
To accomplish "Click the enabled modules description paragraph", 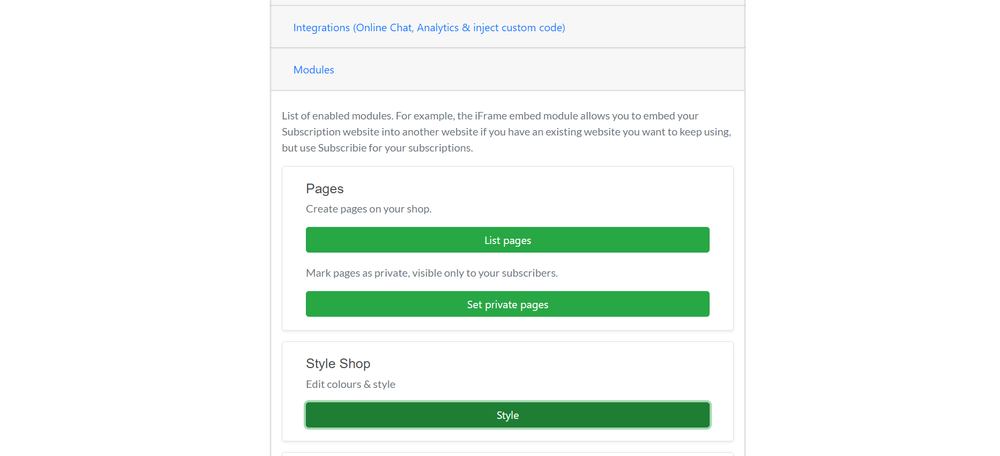I will tap(506, 132).
